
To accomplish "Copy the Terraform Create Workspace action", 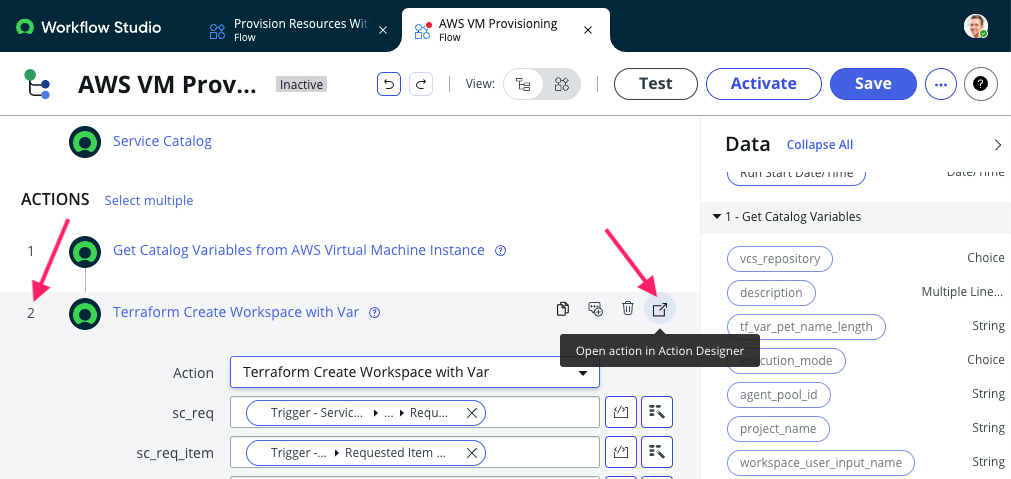I will (x=563, y=309).
